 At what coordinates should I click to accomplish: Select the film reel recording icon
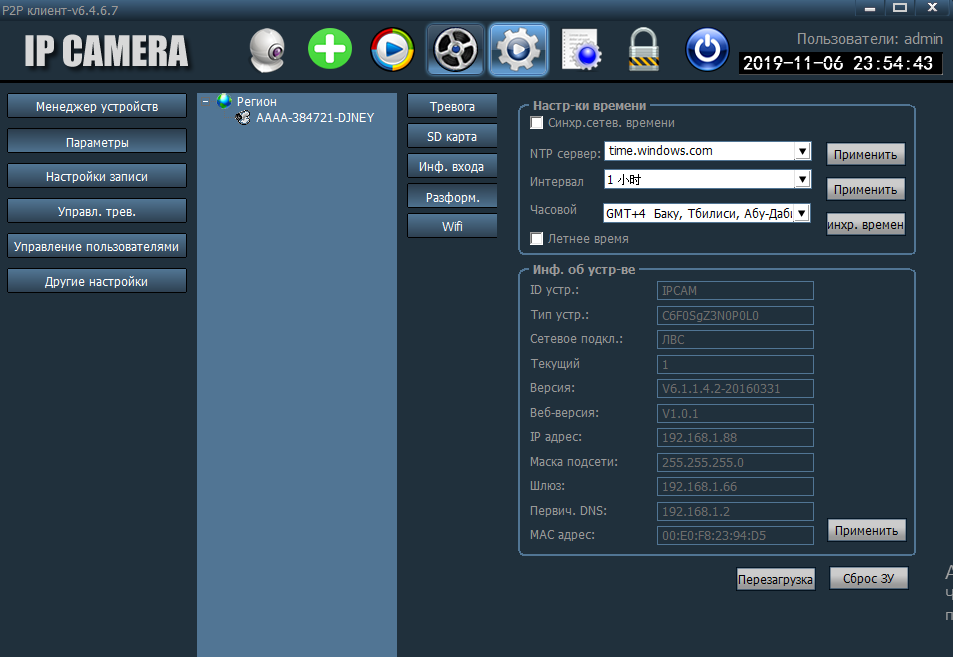(456, 49)
